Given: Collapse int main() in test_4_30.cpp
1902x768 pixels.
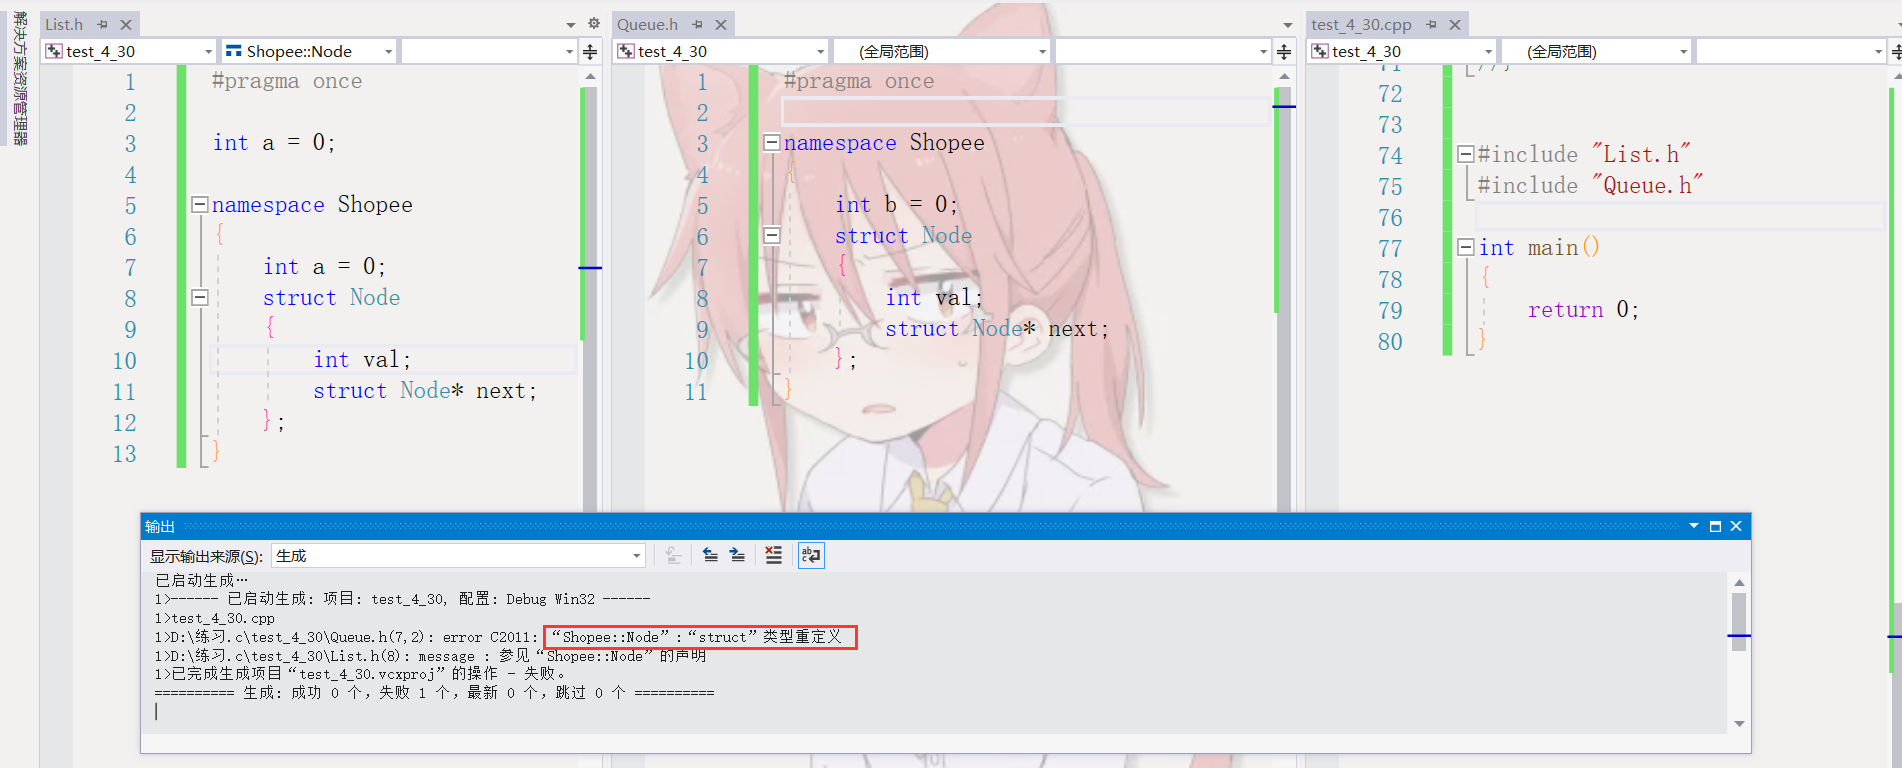Looking at the screenshot, I should coord(1466,247).
